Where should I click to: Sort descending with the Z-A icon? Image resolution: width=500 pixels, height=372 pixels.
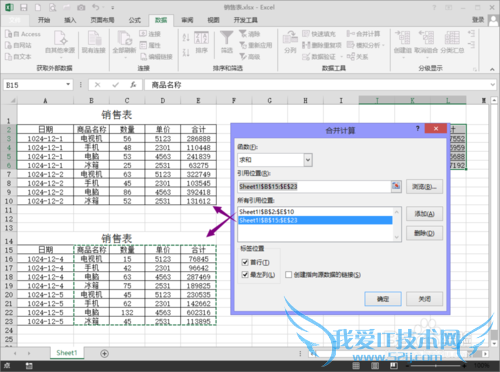(x=186, y=52)
